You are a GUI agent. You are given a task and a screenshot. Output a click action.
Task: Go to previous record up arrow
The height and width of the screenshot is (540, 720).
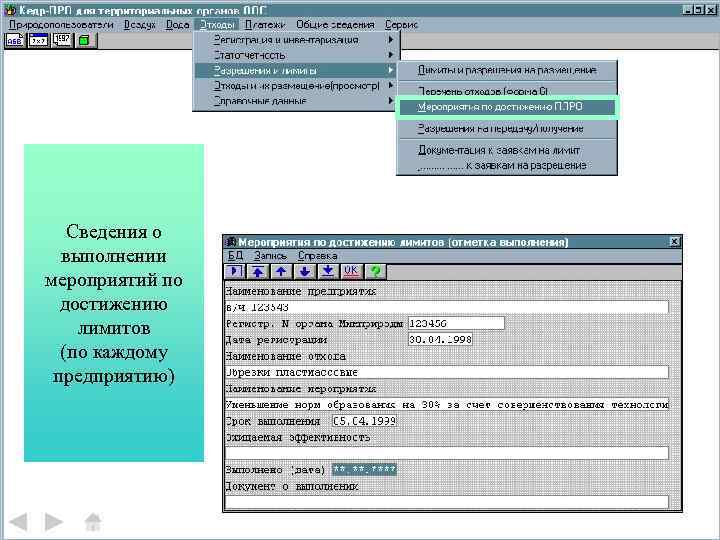[x=281, y=271]
